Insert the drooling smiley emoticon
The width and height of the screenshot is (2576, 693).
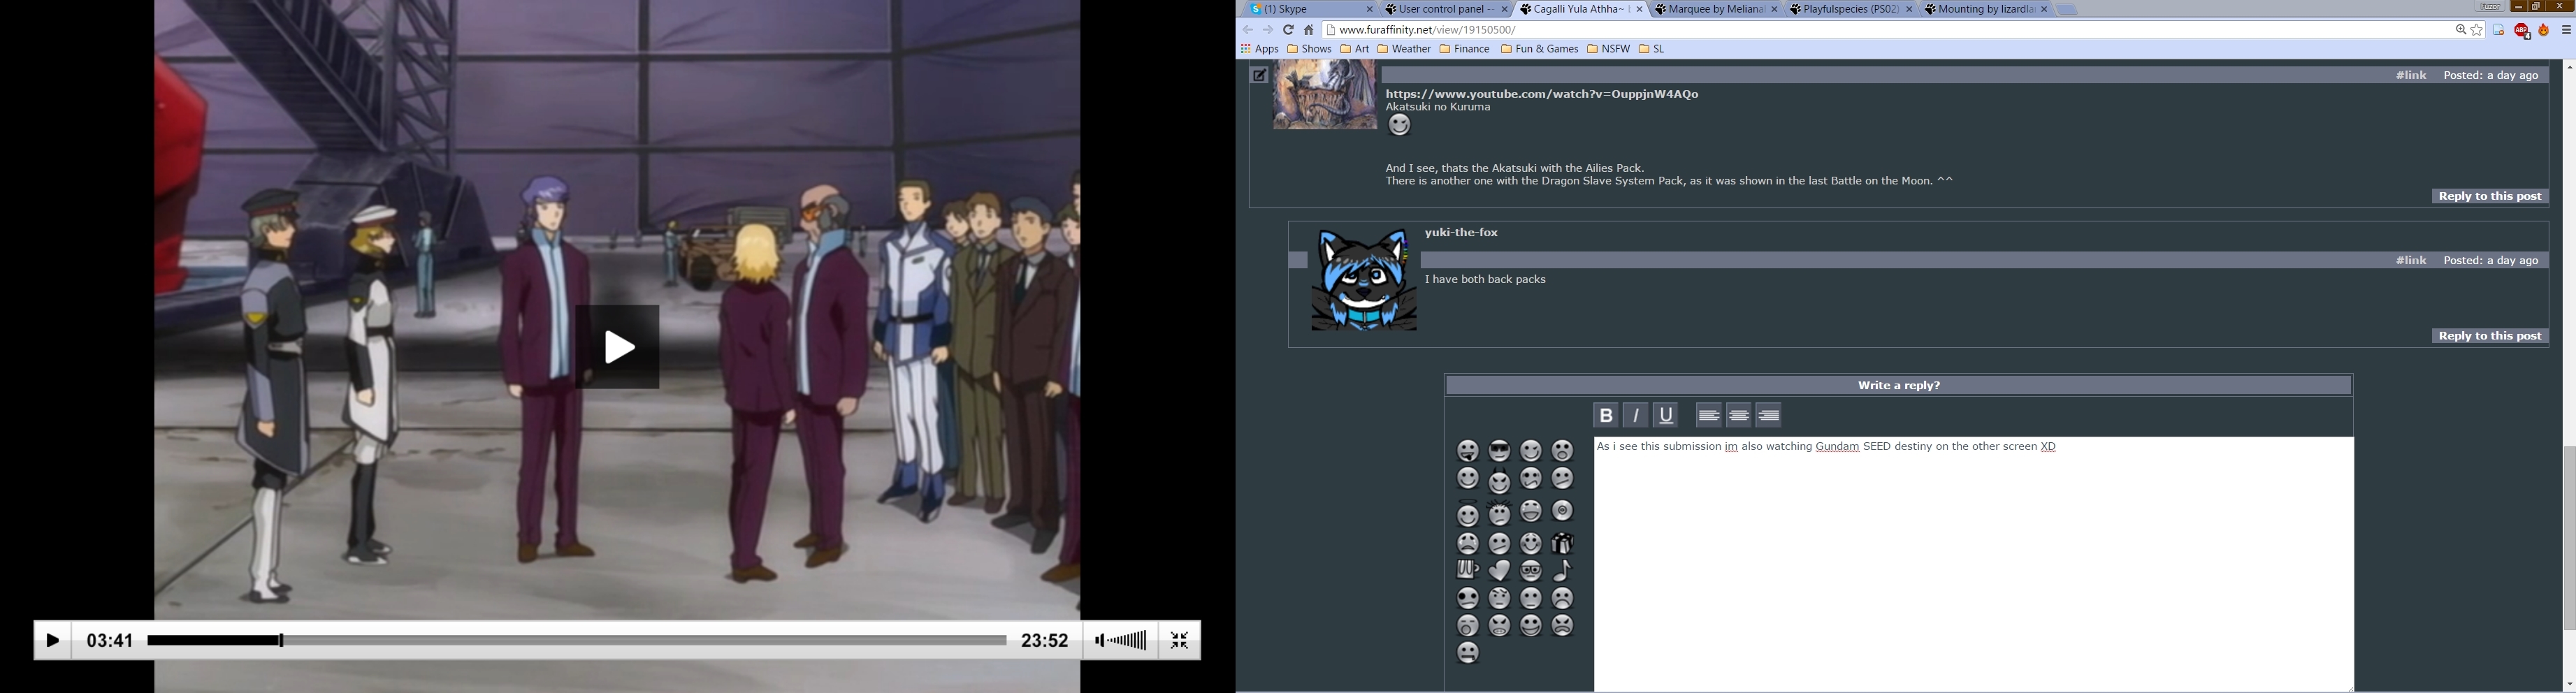pos(1468,653)
